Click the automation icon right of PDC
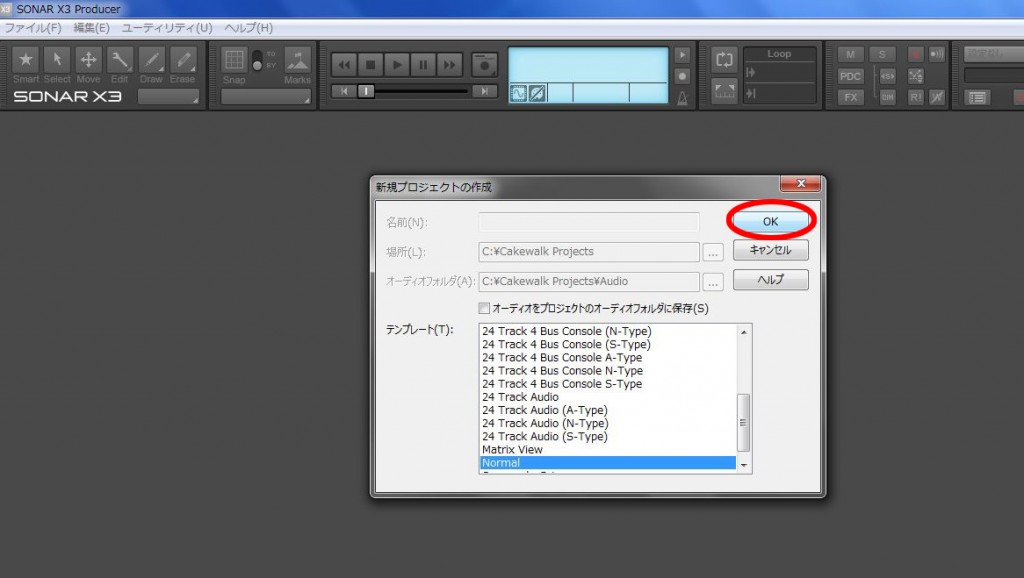Image resolution: width=1024 pixels, height=578 pixels. 916,76
